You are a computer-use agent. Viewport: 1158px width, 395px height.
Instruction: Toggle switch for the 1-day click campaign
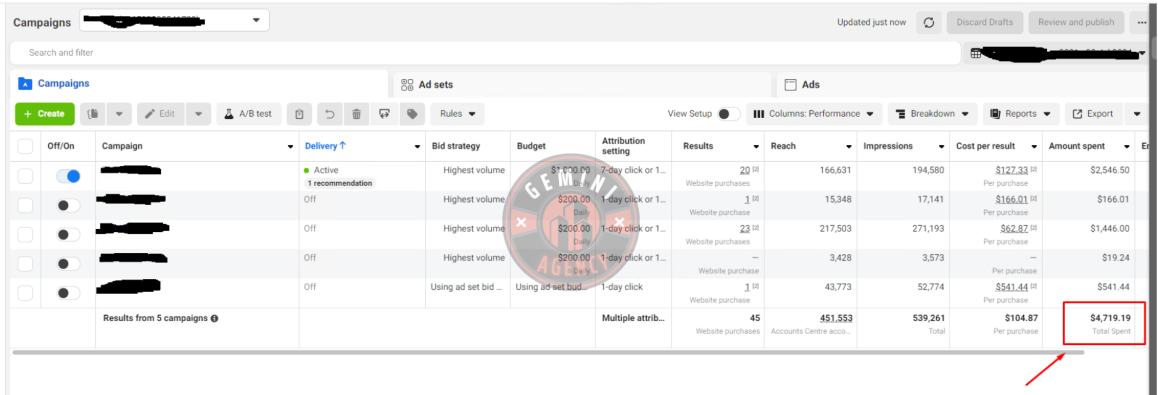(x=68, y=293)
